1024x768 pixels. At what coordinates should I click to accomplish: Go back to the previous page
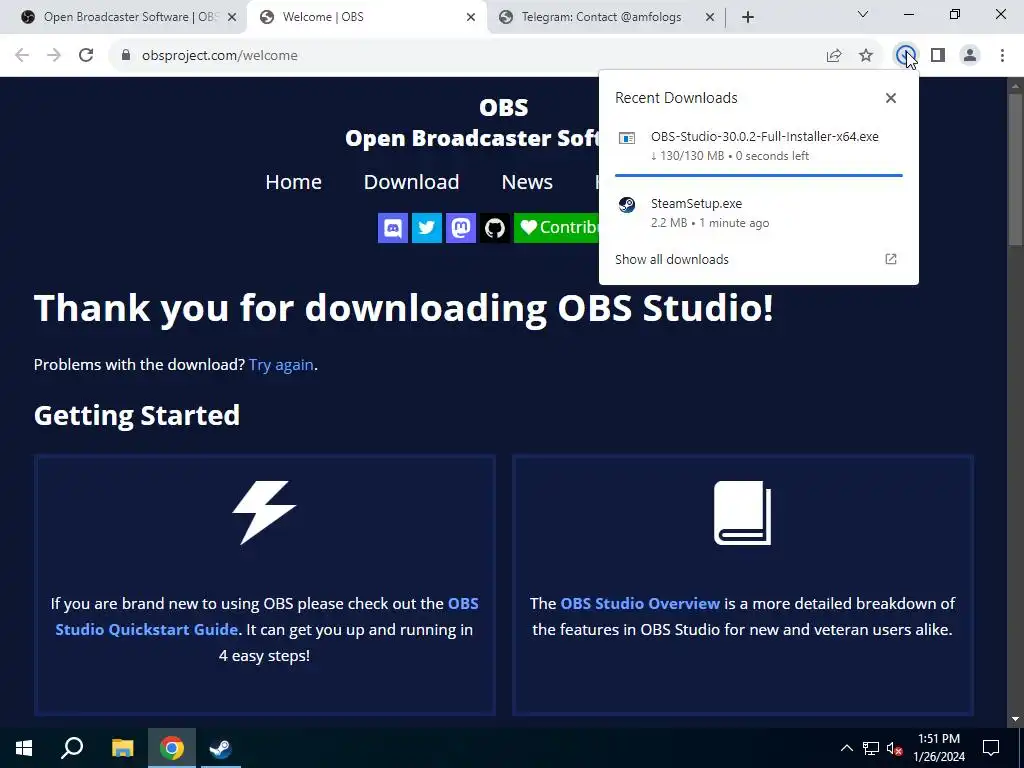(22, 56)
